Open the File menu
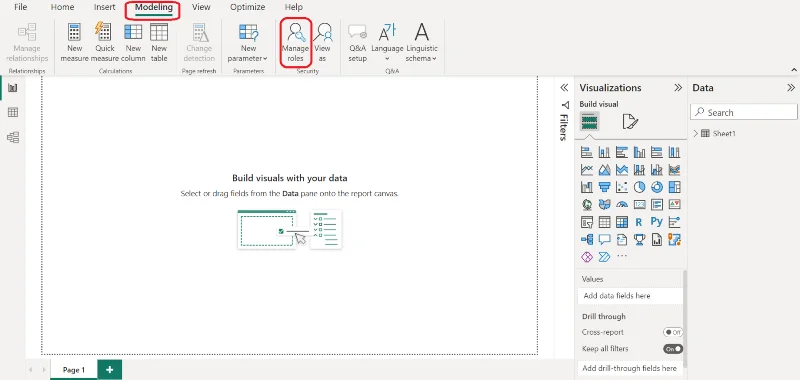 [x=21, y=7]
